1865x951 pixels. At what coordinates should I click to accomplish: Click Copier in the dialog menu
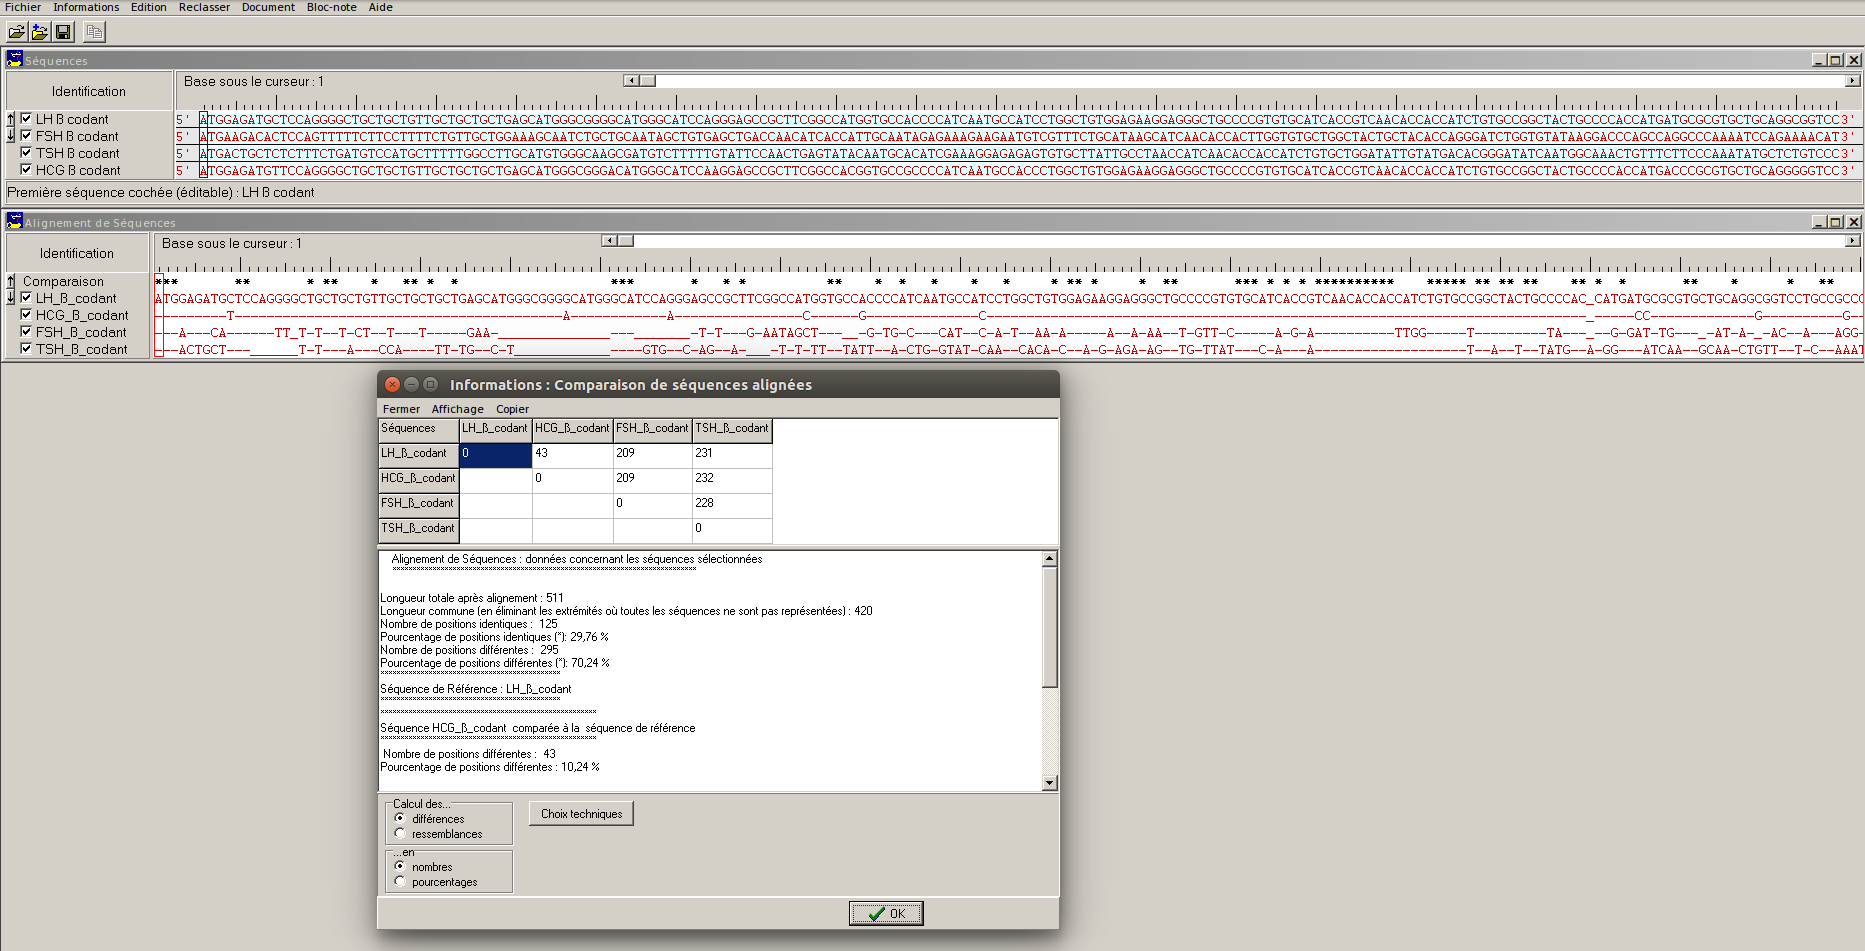[x=512, y=409]
